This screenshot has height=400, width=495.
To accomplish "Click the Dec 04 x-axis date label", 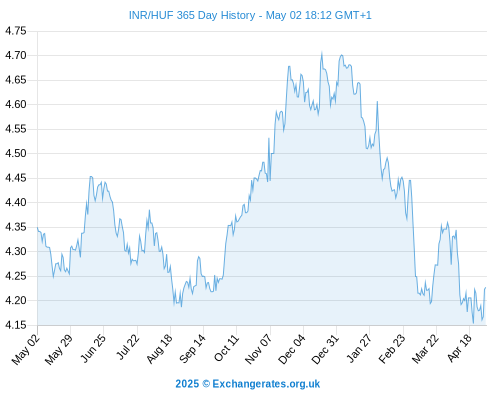I will (x=292, y=349).
